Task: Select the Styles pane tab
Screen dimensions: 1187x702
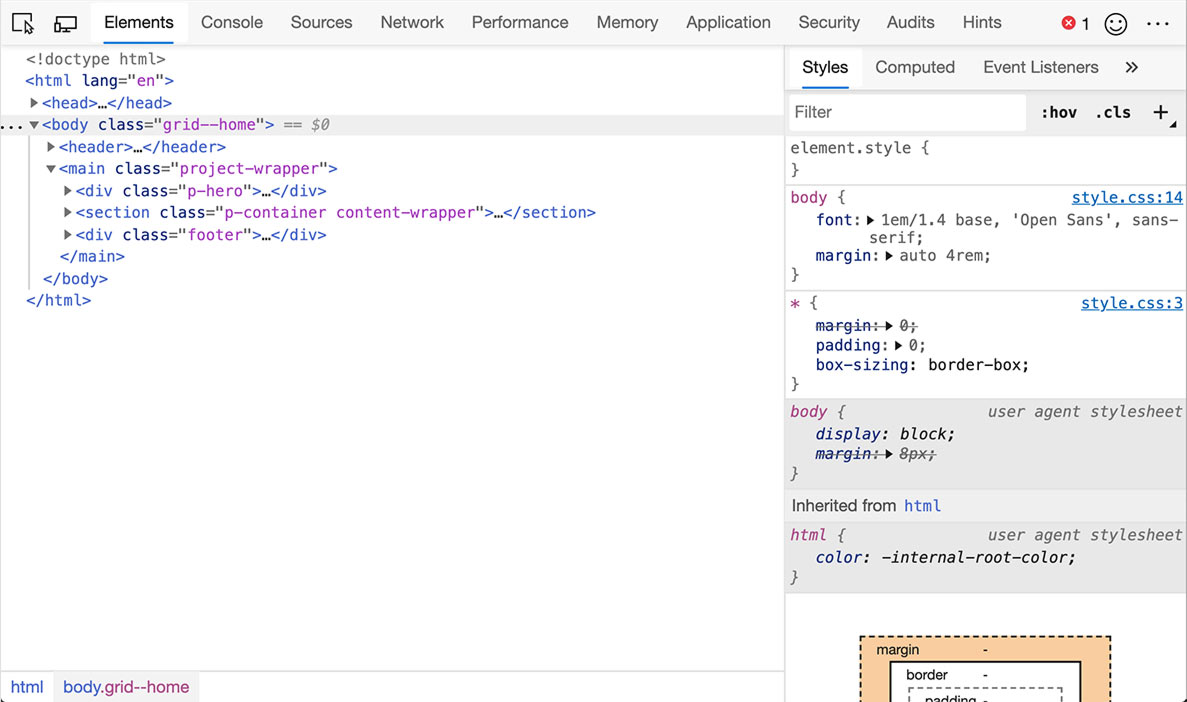Action: (x=825, y=67)
